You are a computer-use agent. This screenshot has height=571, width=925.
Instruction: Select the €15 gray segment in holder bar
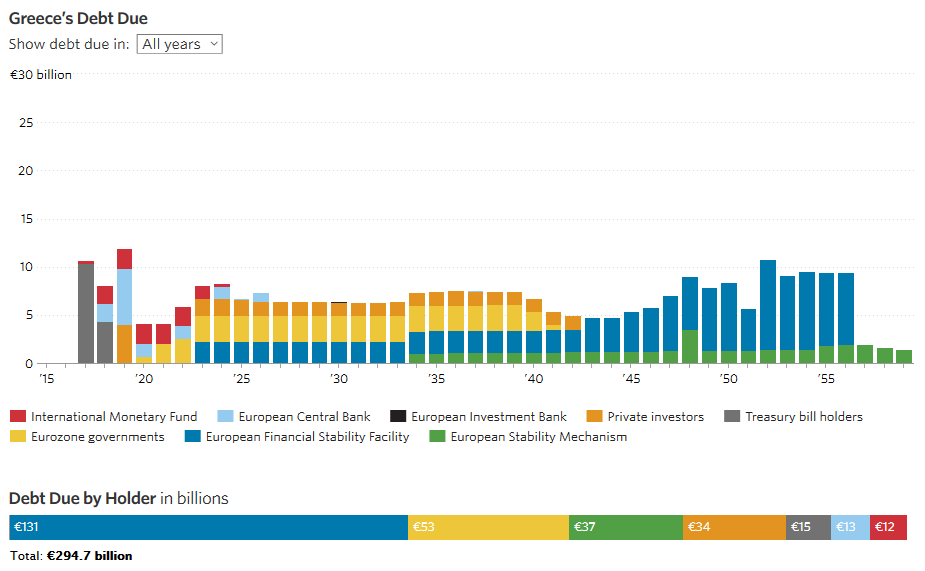coord(808,527)
